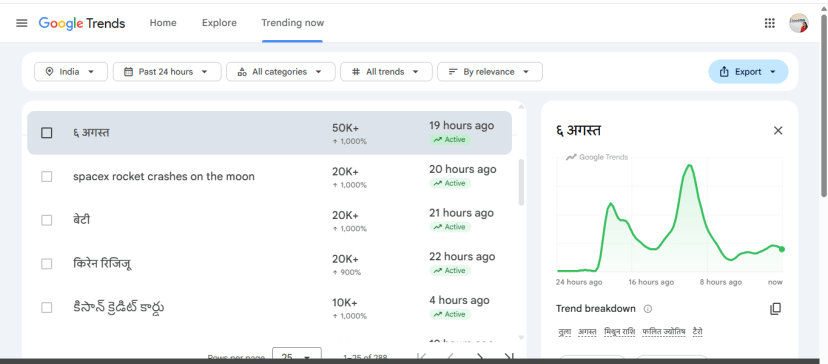Click the Active badge for 22 hours ago
The image size is (828, 364).
(x=450, y=270)
